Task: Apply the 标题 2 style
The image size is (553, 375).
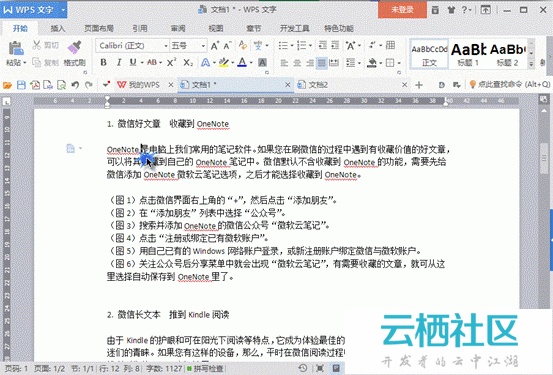Action: (x=507, y=54)
